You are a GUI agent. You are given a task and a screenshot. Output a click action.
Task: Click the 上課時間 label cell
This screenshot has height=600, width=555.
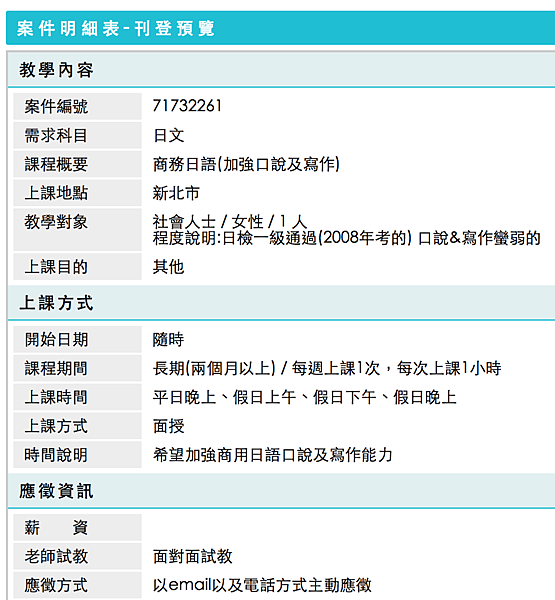(x=77, y=397)
